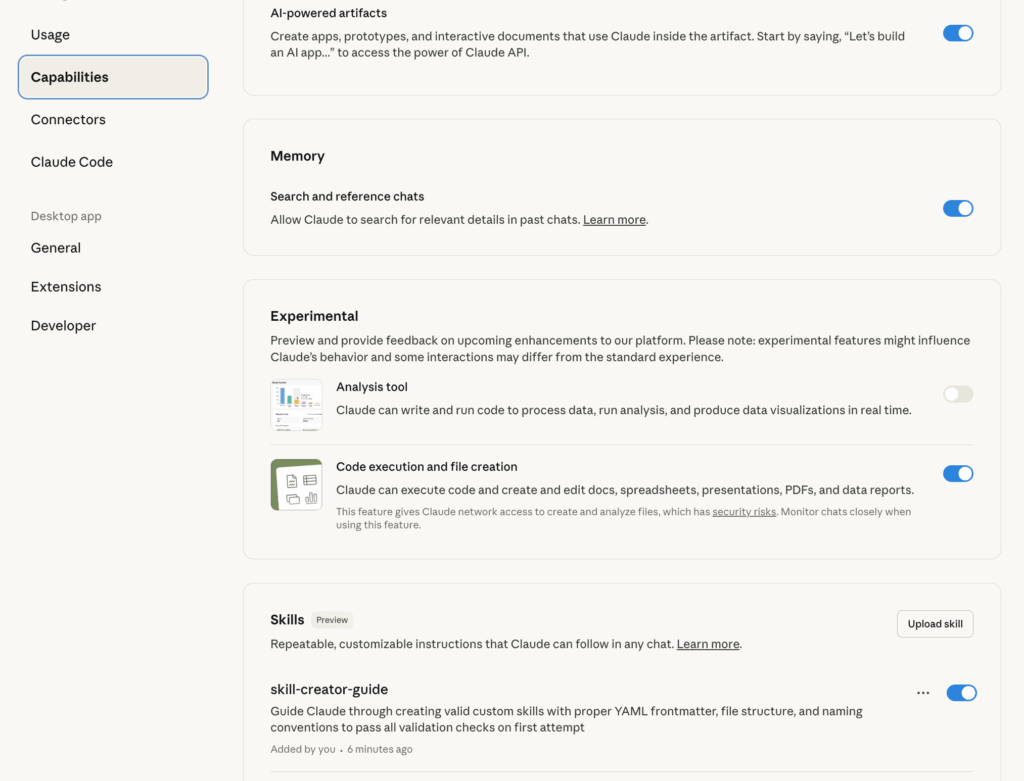Image resolution: width=1024 pixels, height=781 pixels.
Task: Navigate to the Developer section
Action: (63, 325)
